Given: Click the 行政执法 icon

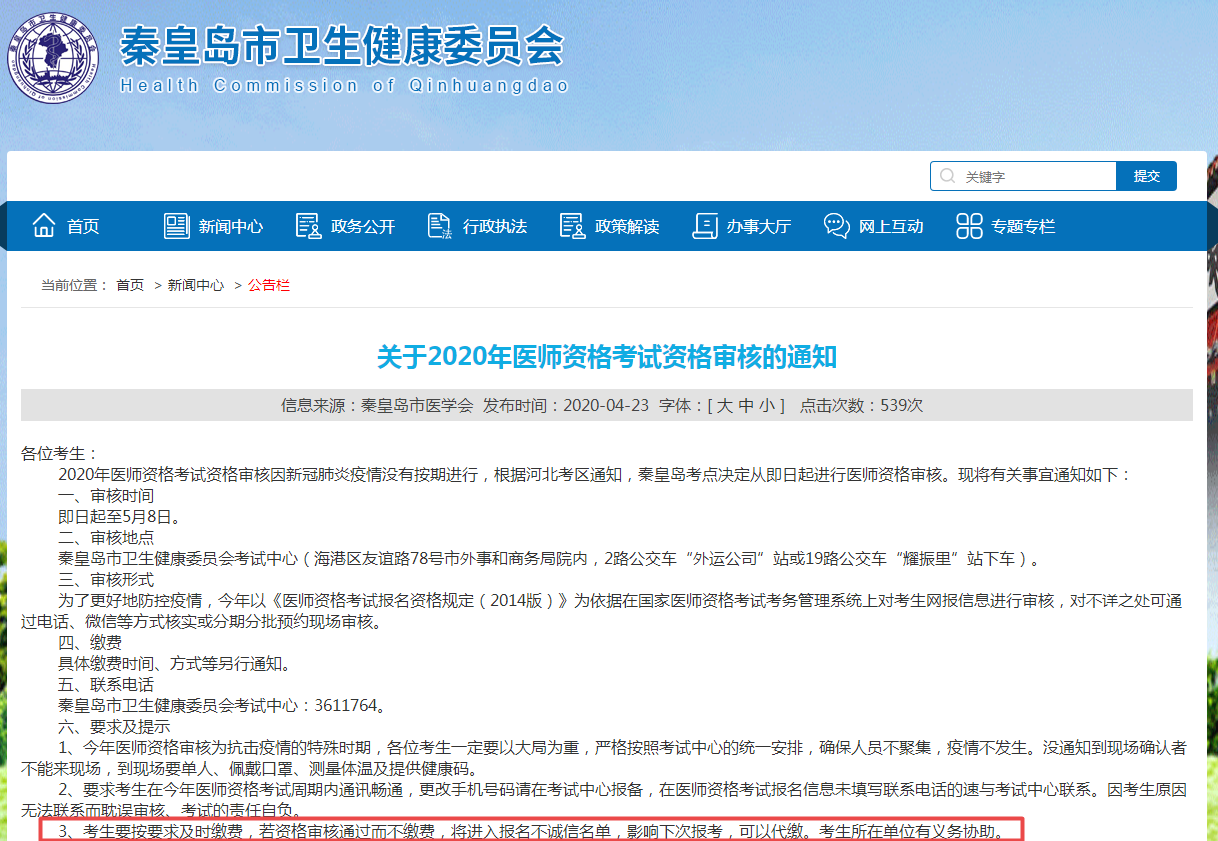Looking at the screenshot, I should [x=440, y=226].
